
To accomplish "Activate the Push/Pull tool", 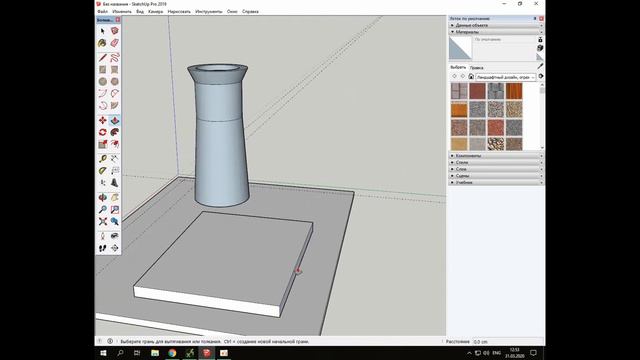I will point(115,120).
